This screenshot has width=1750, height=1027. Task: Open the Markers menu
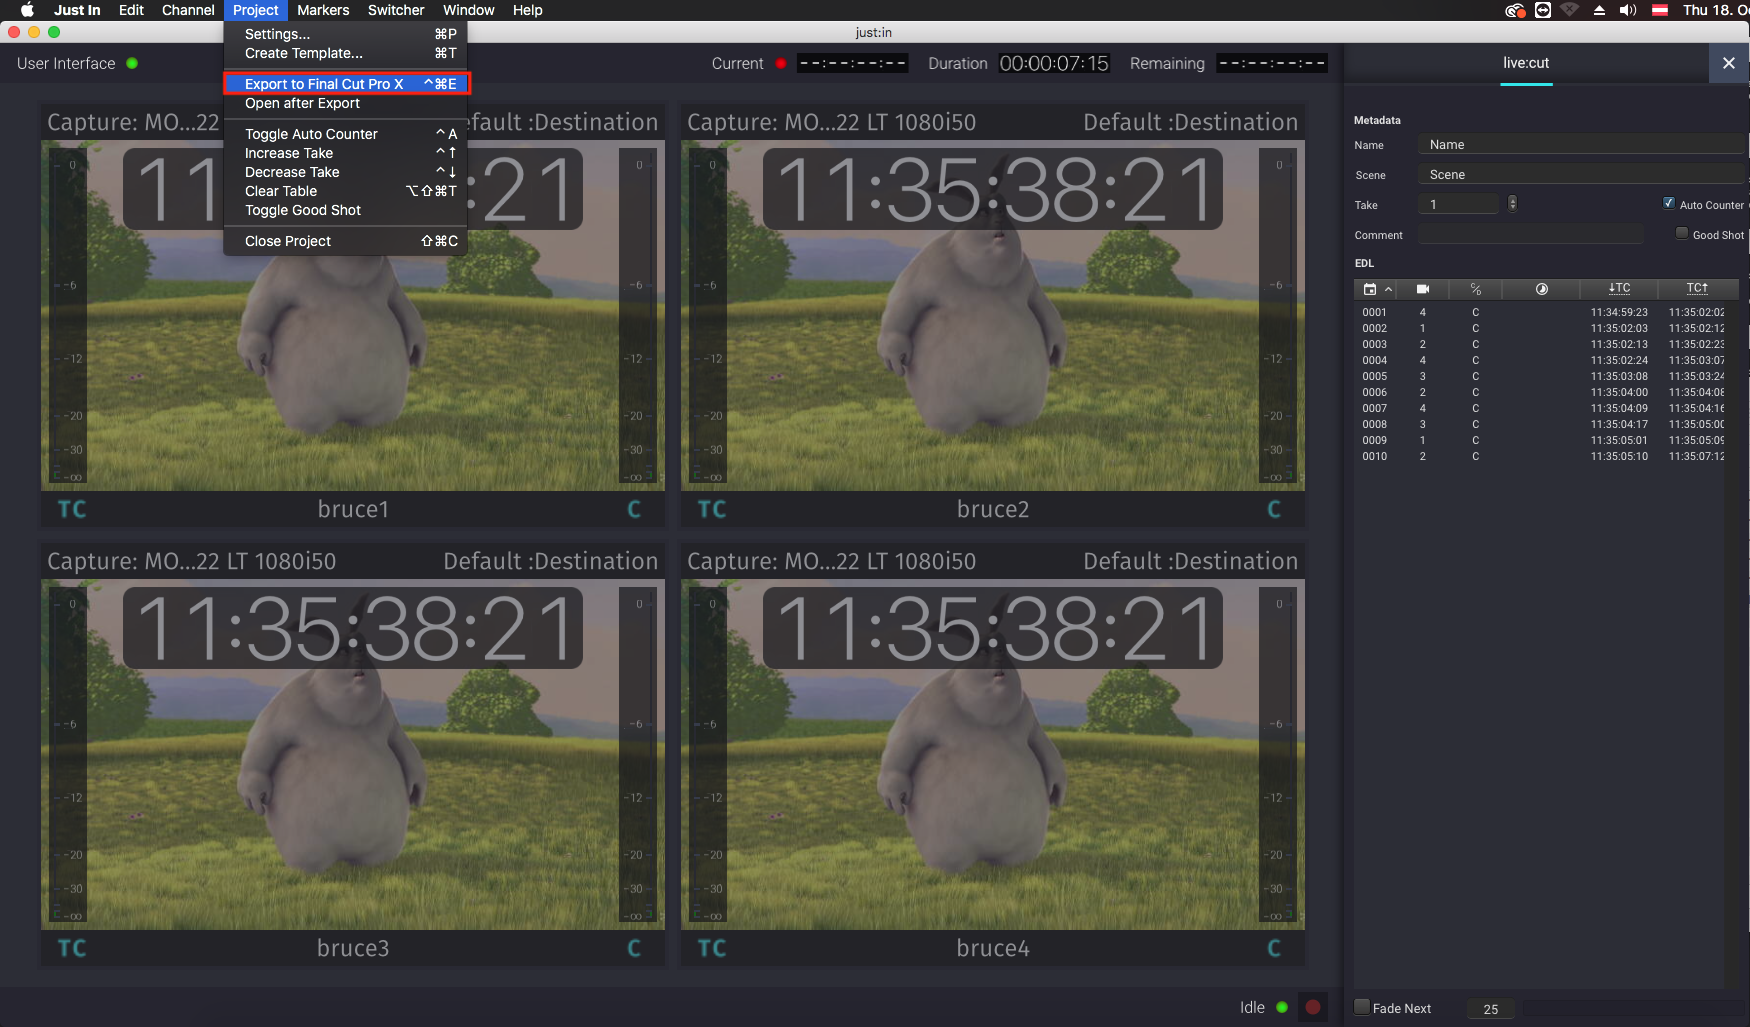[323, 10]
